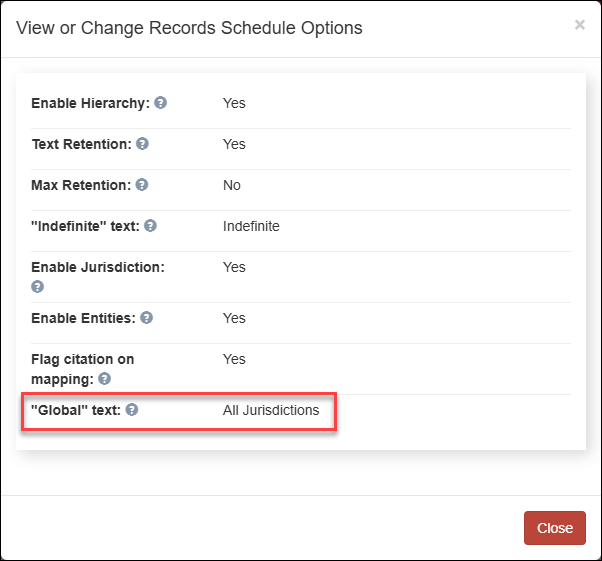
Task: Click the Yes value for Enable Hierarchy
Action: (234, 103)
